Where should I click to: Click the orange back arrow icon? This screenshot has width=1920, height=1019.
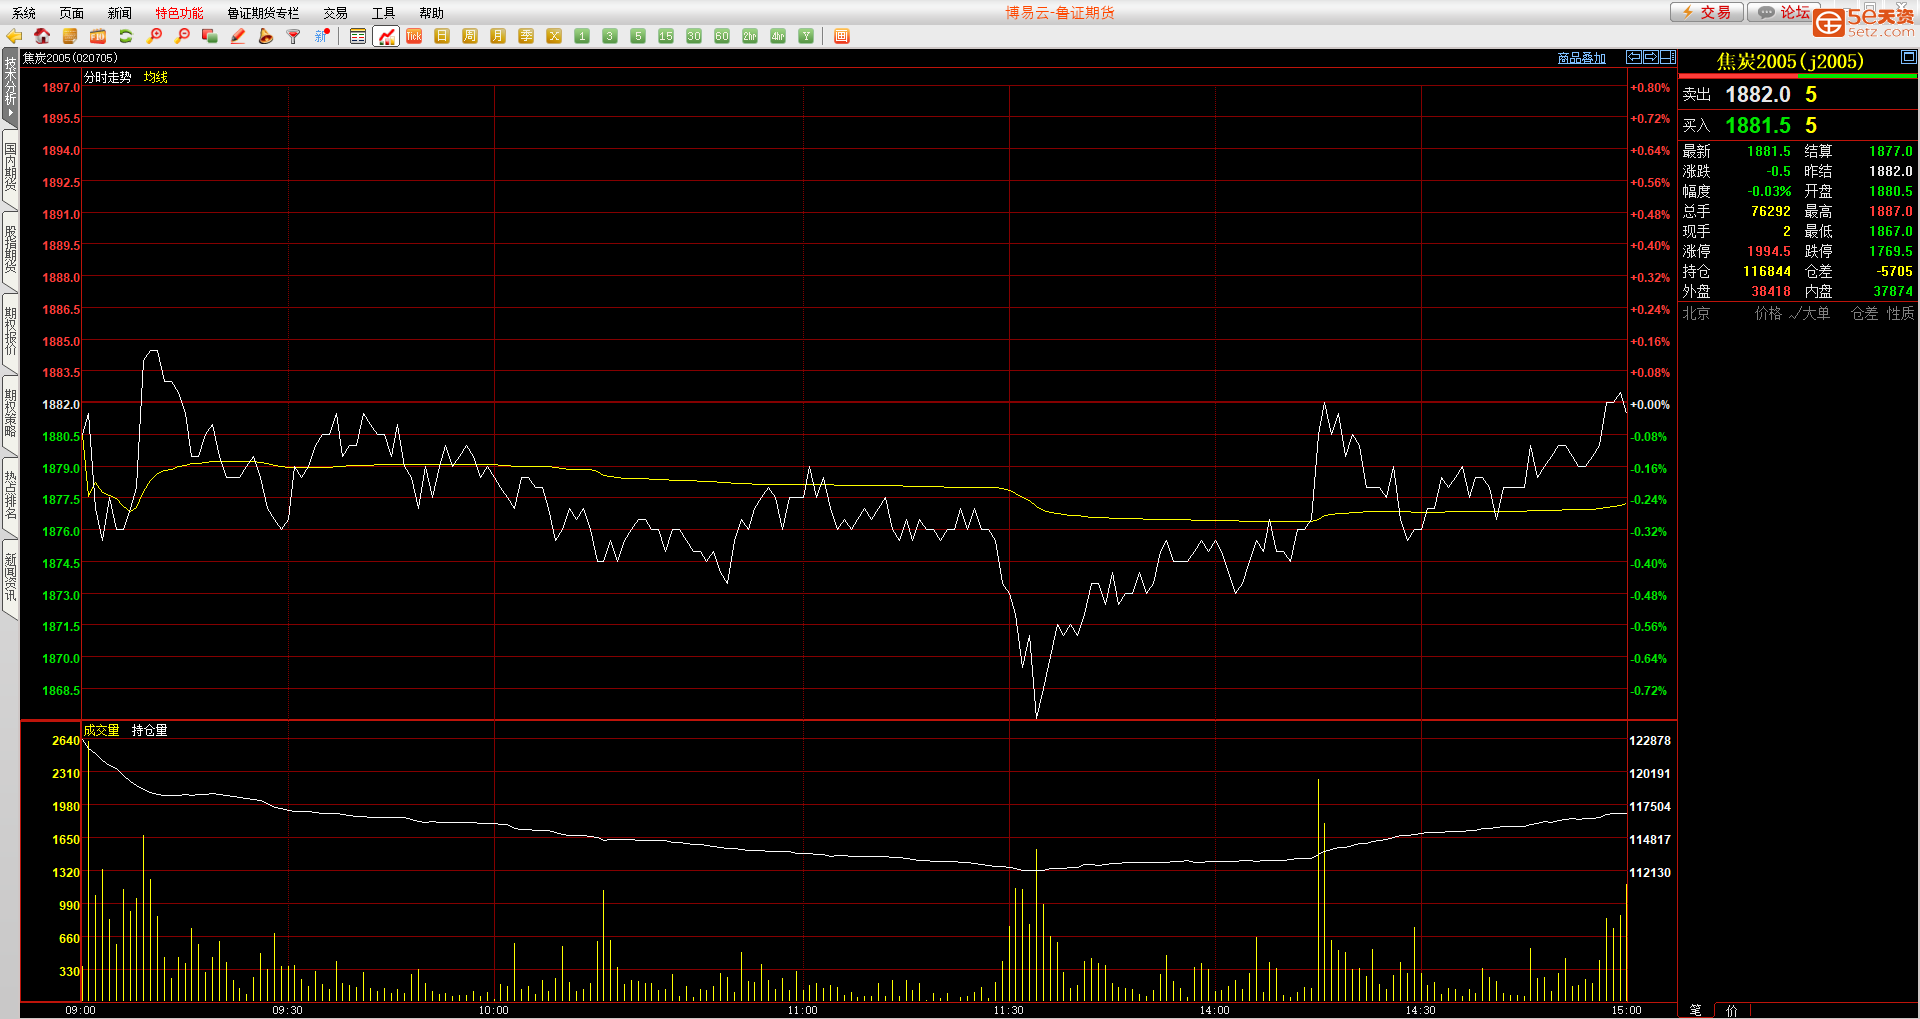click(14, 36)
